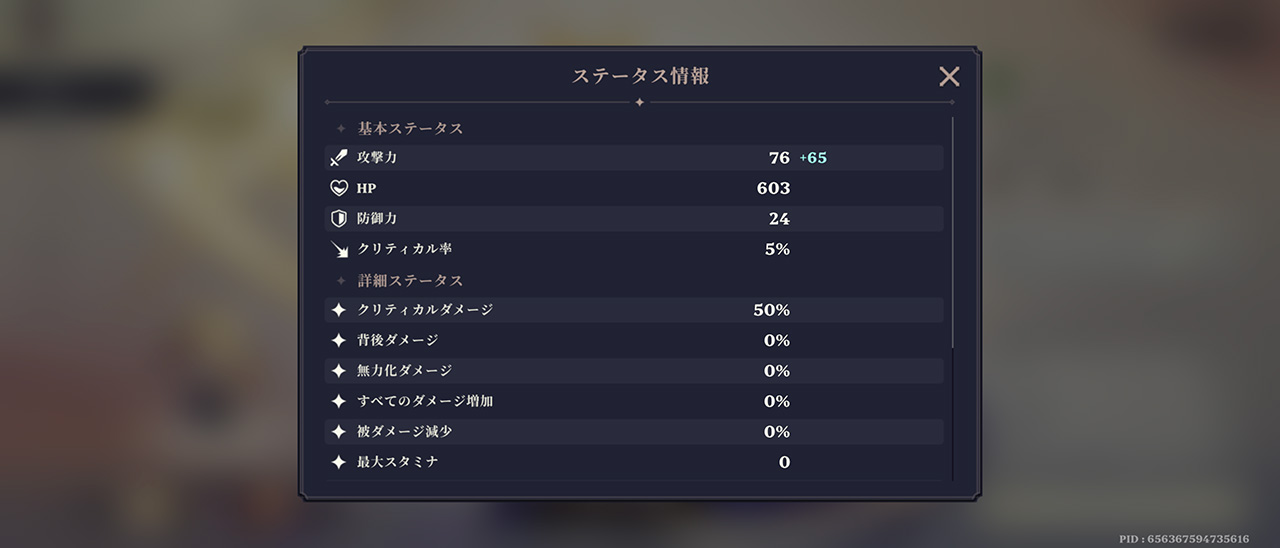Select the 攻撃力 value 76
This screenshot has width=1280, height=548.
[779, 158]
